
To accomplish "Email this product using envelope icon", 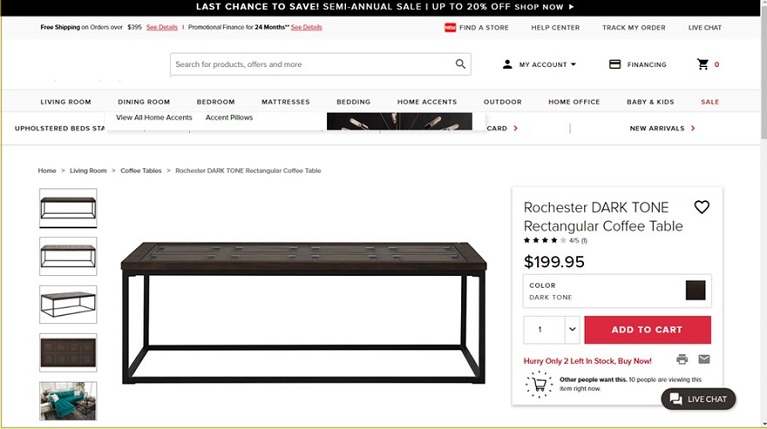I will coord(704,360).
